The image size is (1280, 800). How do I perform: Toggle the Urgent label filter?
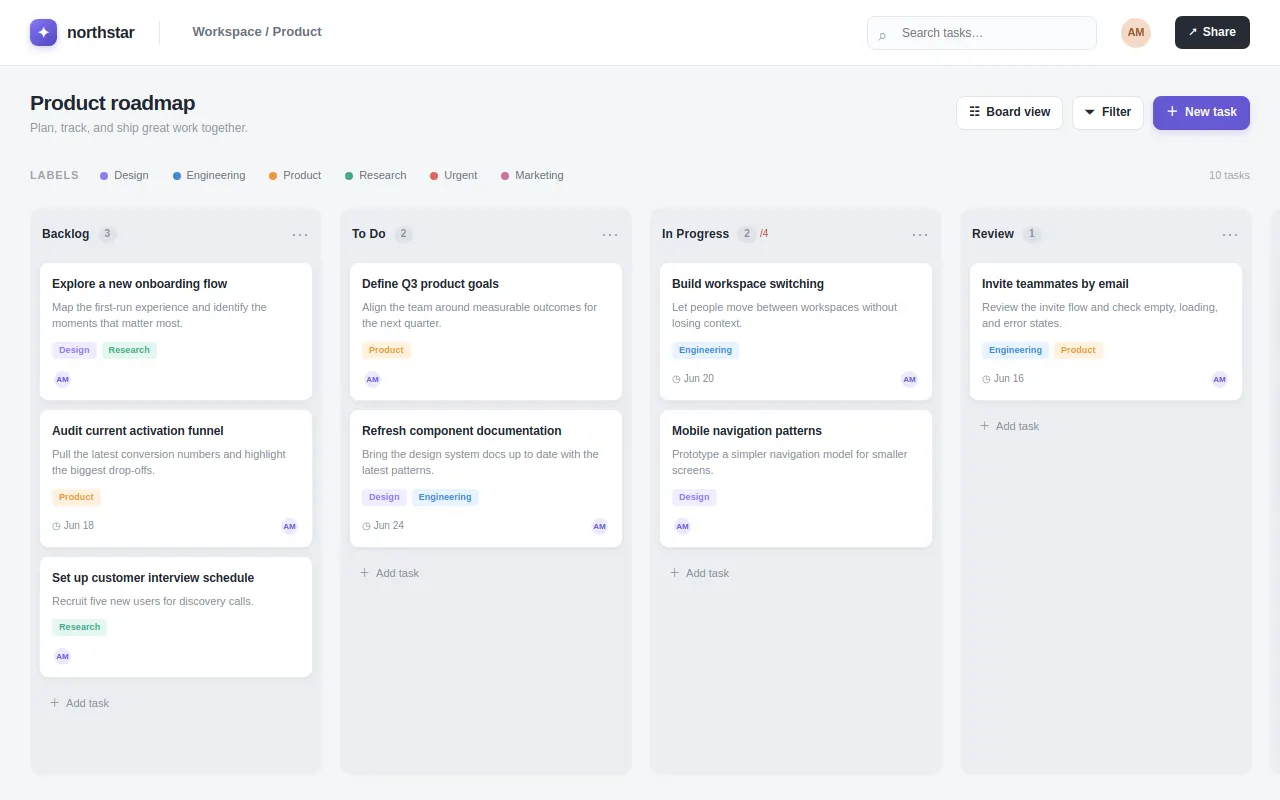coord(454,175)
